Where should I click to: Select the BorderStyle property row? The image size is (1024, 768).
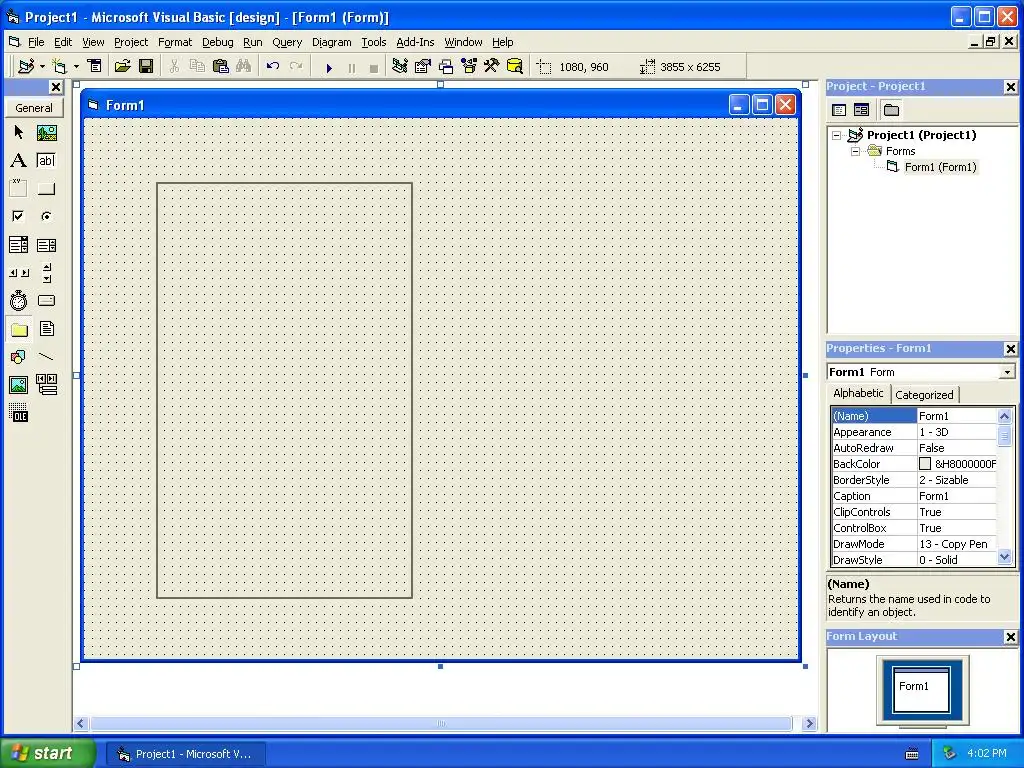point(914,480)
